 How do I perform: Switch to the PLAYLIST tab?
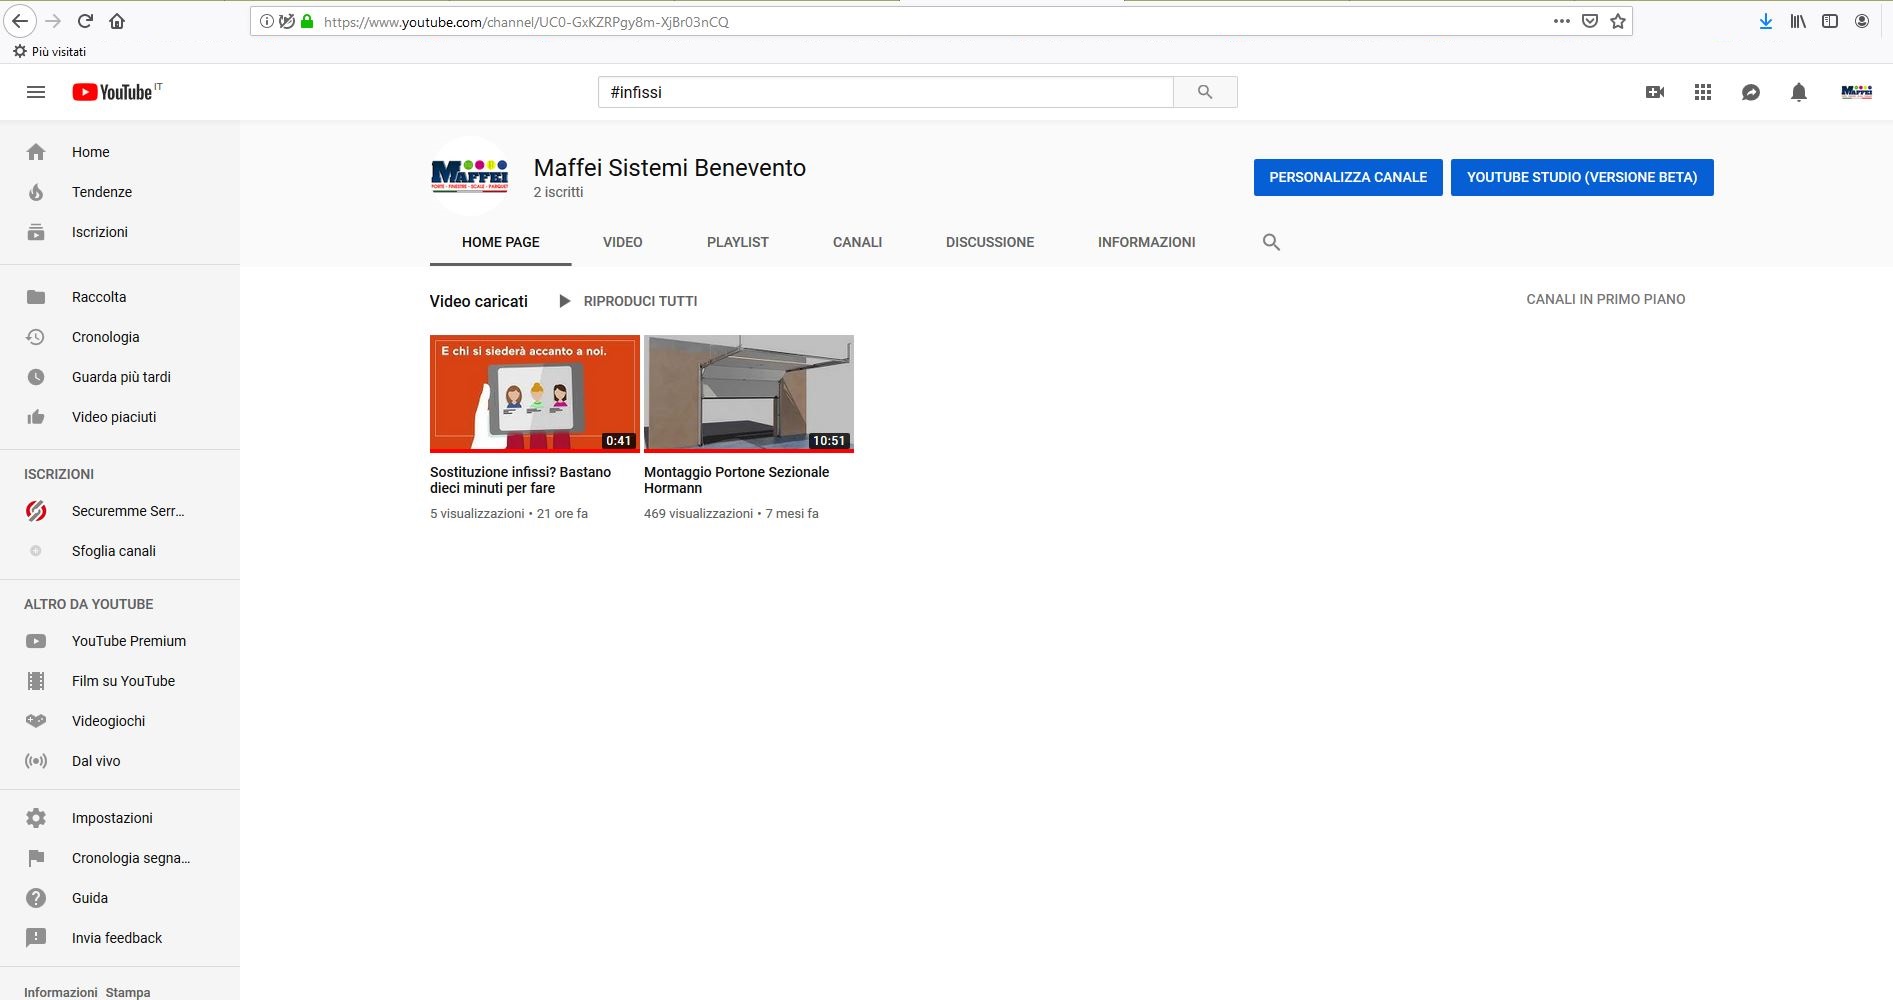tap(738, 242)
